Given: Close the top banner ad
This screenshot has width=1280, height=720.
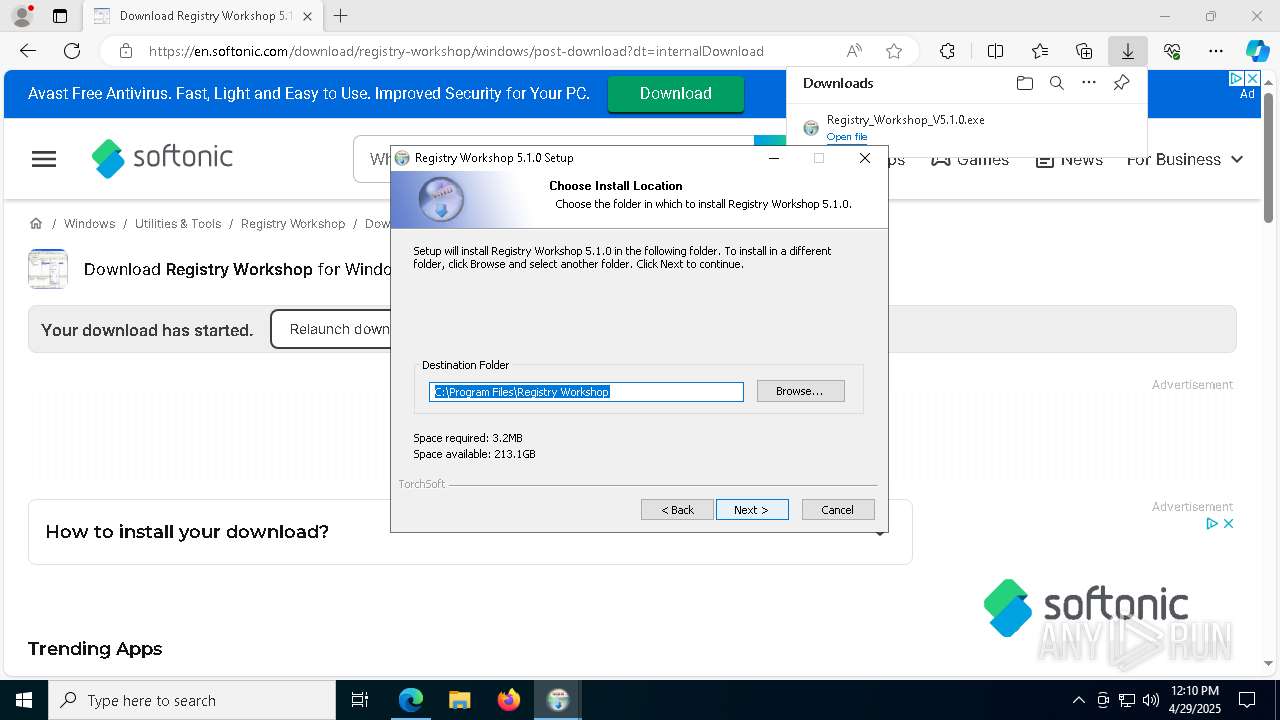Looking at the screenshot, I should [1251, 78].
